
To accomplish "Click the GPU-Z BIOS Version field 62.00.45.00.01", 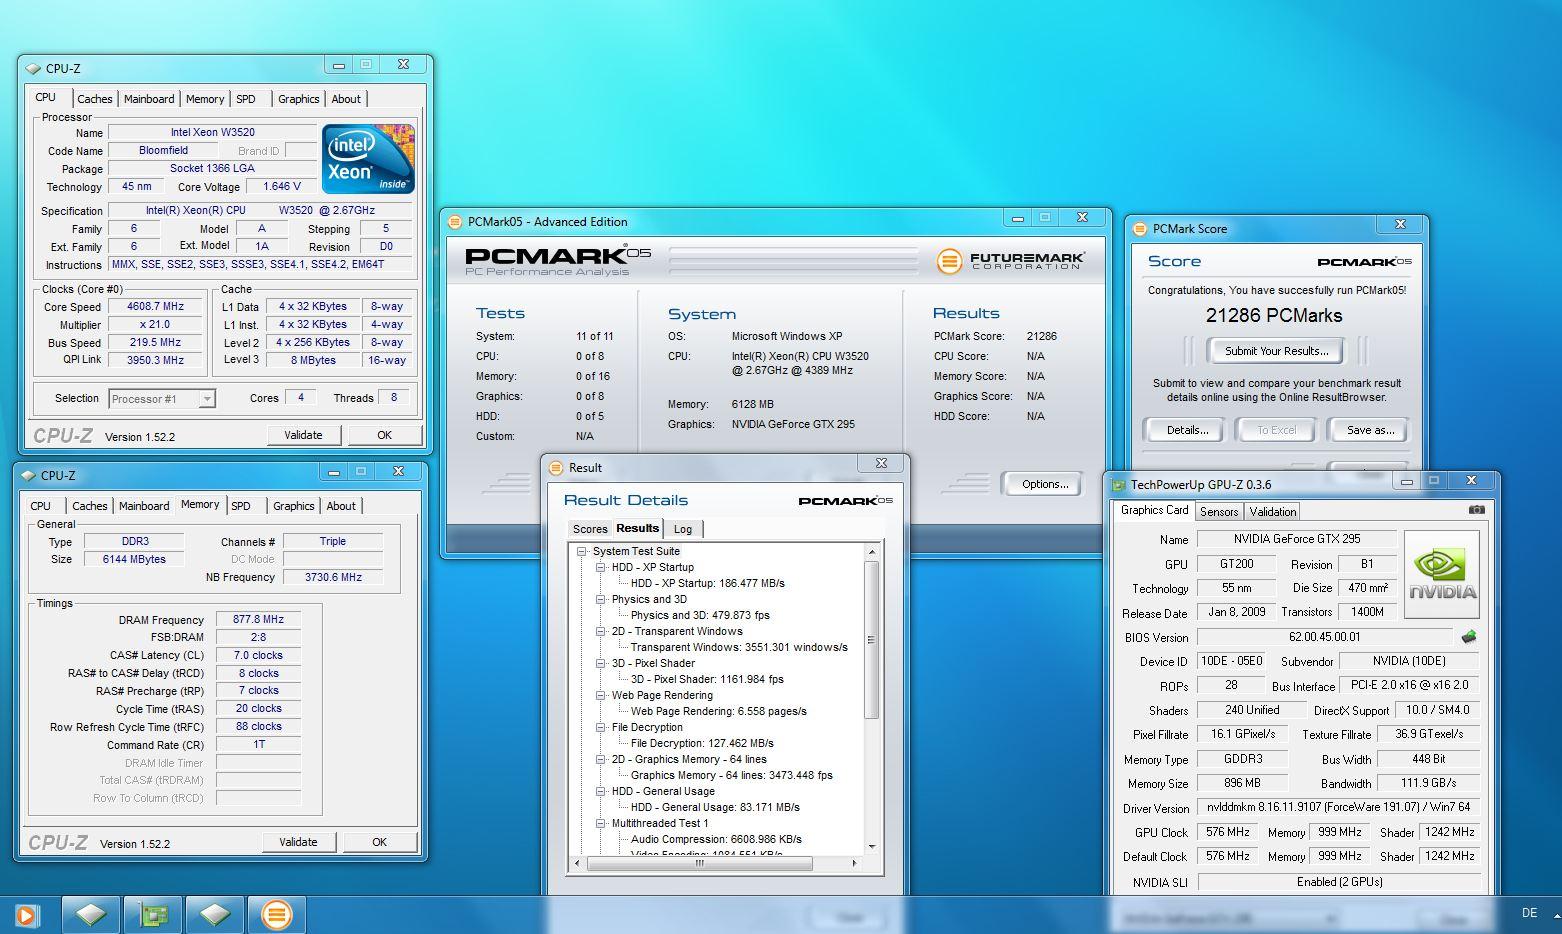I will click(x=1324, y=637).
